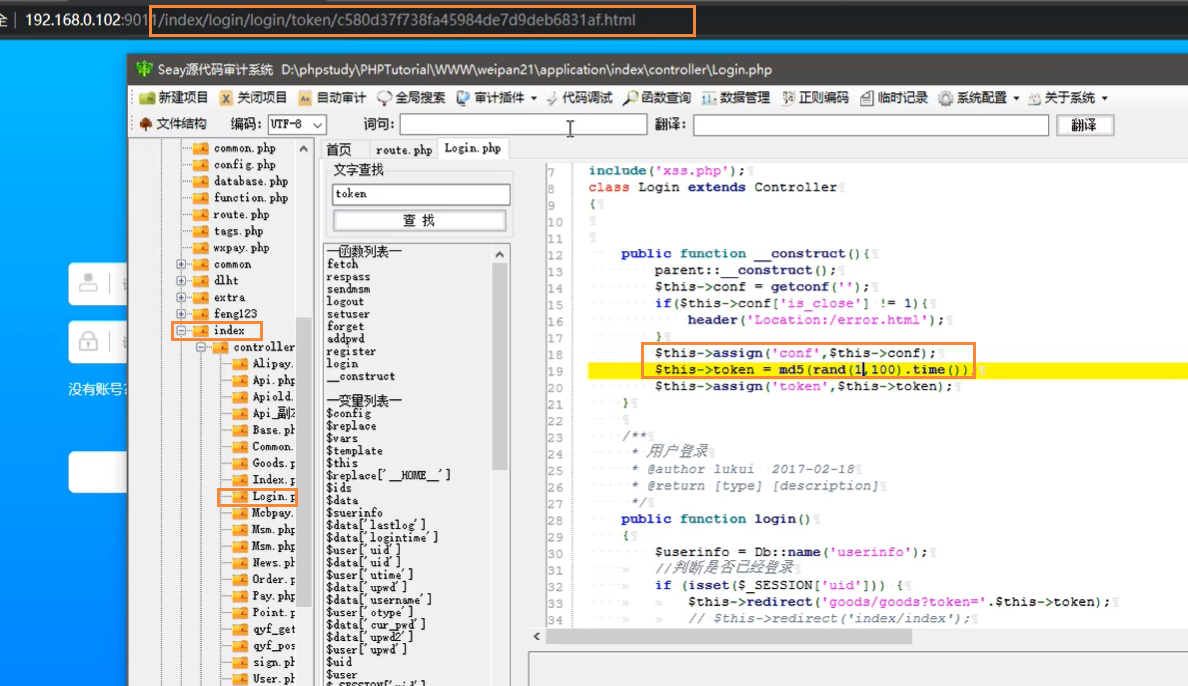Click the user avatar icon on login page
Viewport: 1188px width, 686px height.
coord(89,283)
